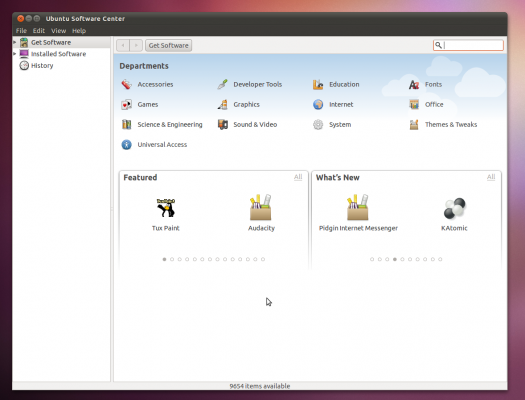Open the System gear icon
The width and height of the screenshot is (525, 400).
coord(318,125)
